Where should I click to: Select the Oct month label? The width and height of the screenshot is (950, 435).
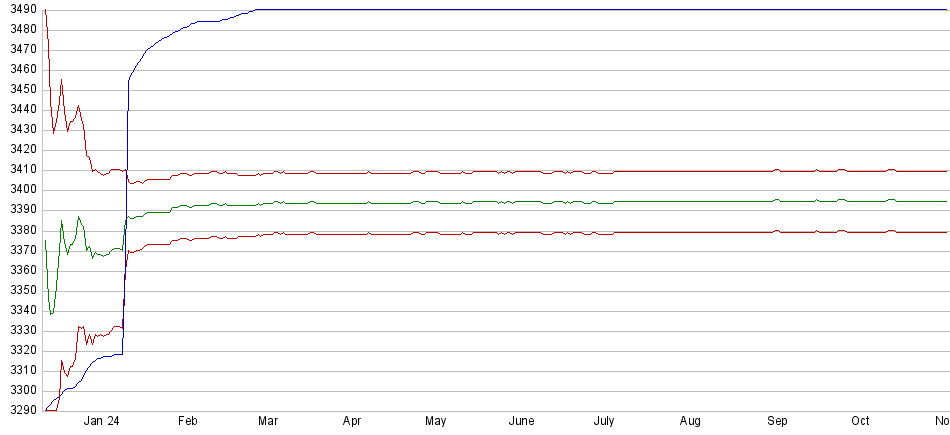860,422
